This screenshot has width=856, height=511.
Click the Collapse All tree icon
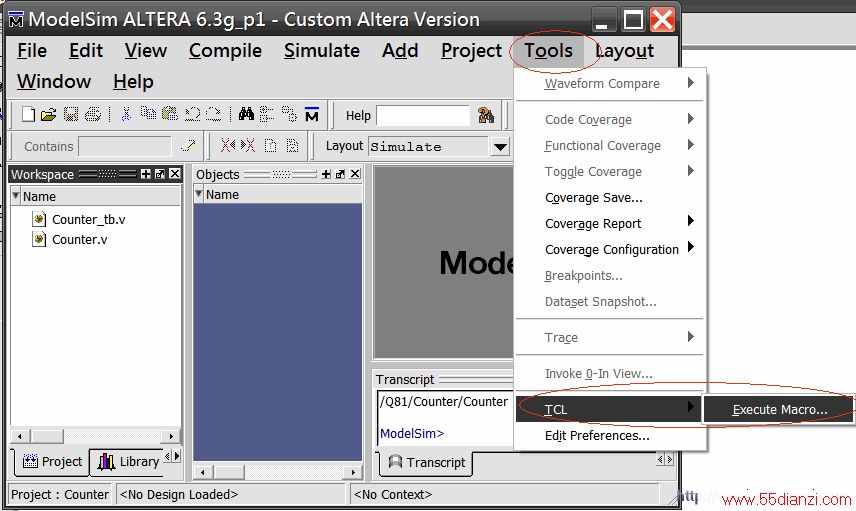[x=266, y=114]
